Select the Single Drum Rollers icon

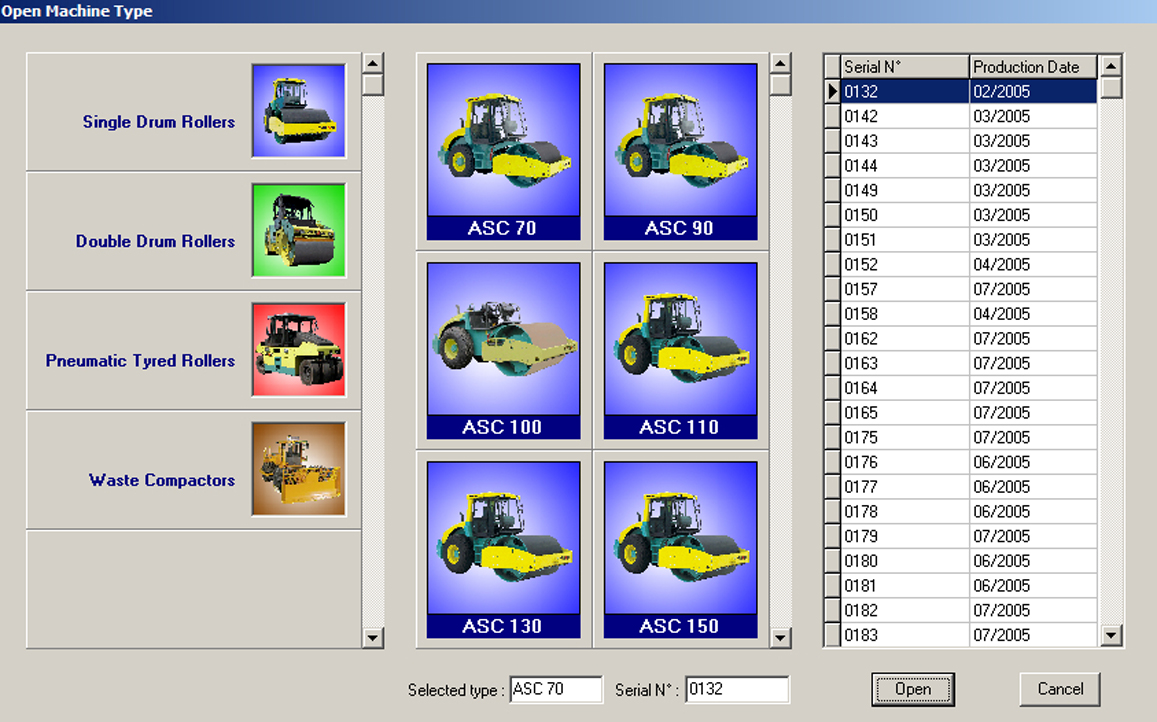click(x=298, y=111)
